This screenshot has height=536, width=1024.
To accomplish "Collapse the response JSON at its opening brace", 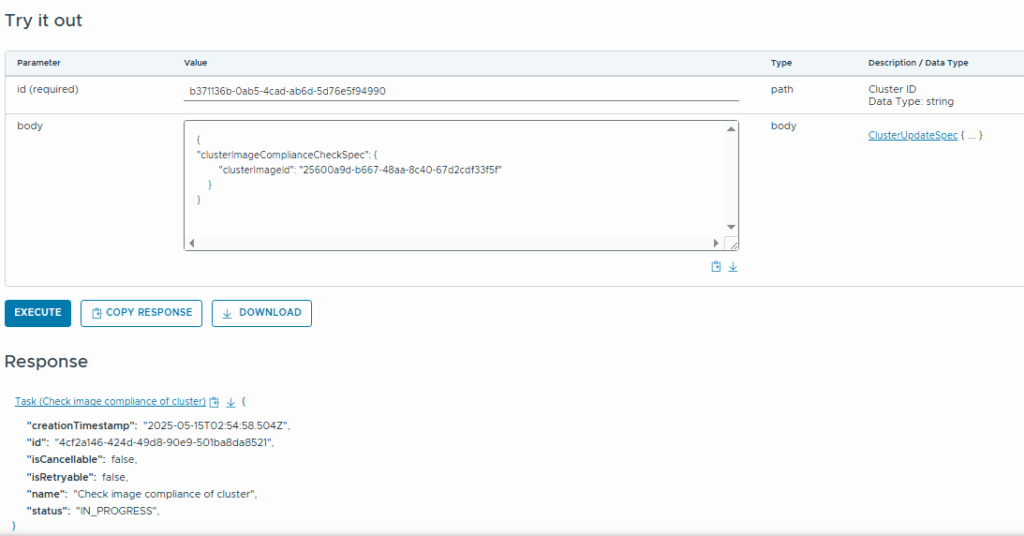I will (243, 402).
